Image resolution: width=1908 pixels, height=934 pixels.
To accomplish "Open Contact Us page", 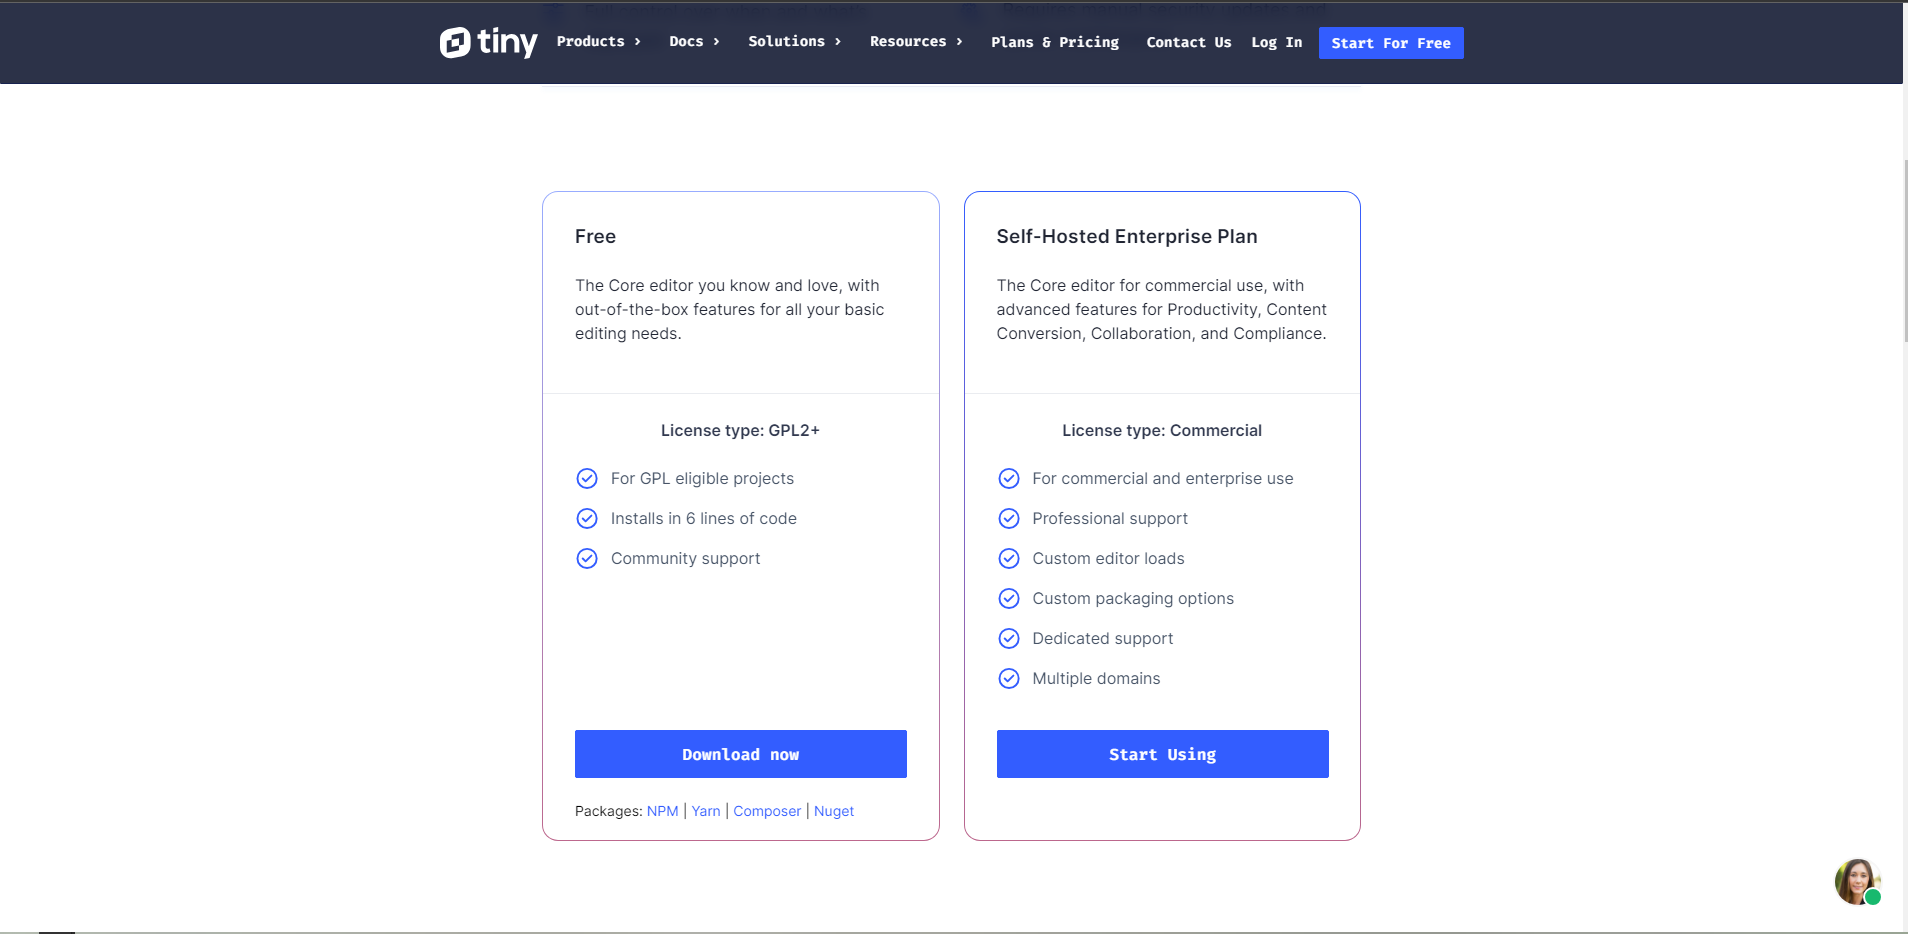I will [x=1188, y=42].
